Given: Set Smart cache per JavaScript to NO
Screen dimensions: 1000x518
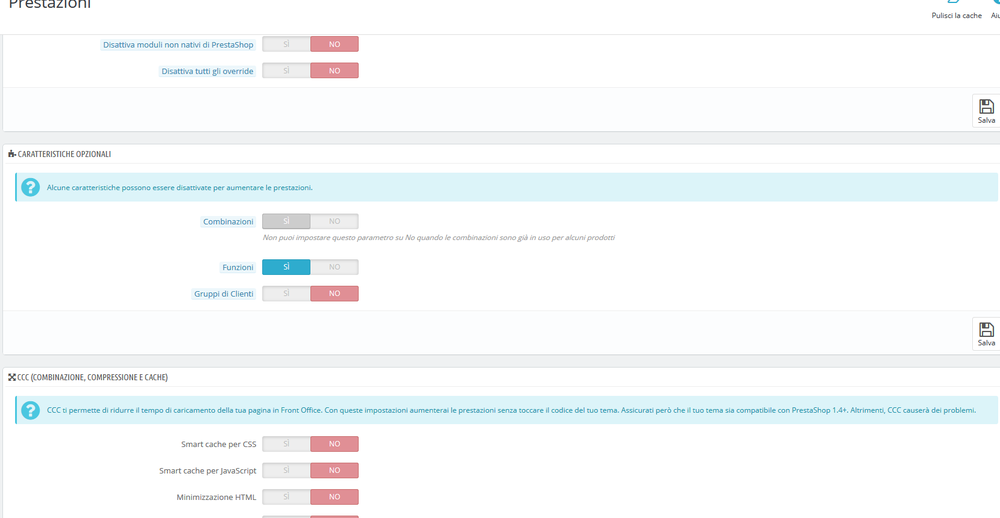Looking at the screenshot, I should 334,471.
